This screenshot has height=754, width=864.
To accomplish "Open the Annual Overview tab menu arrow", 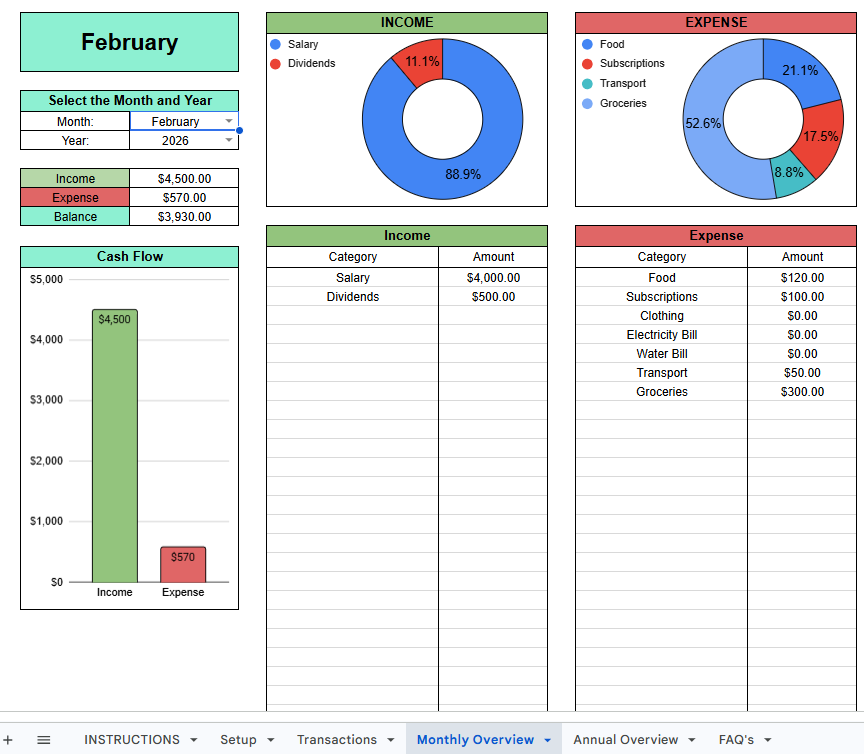I will 692,740.
